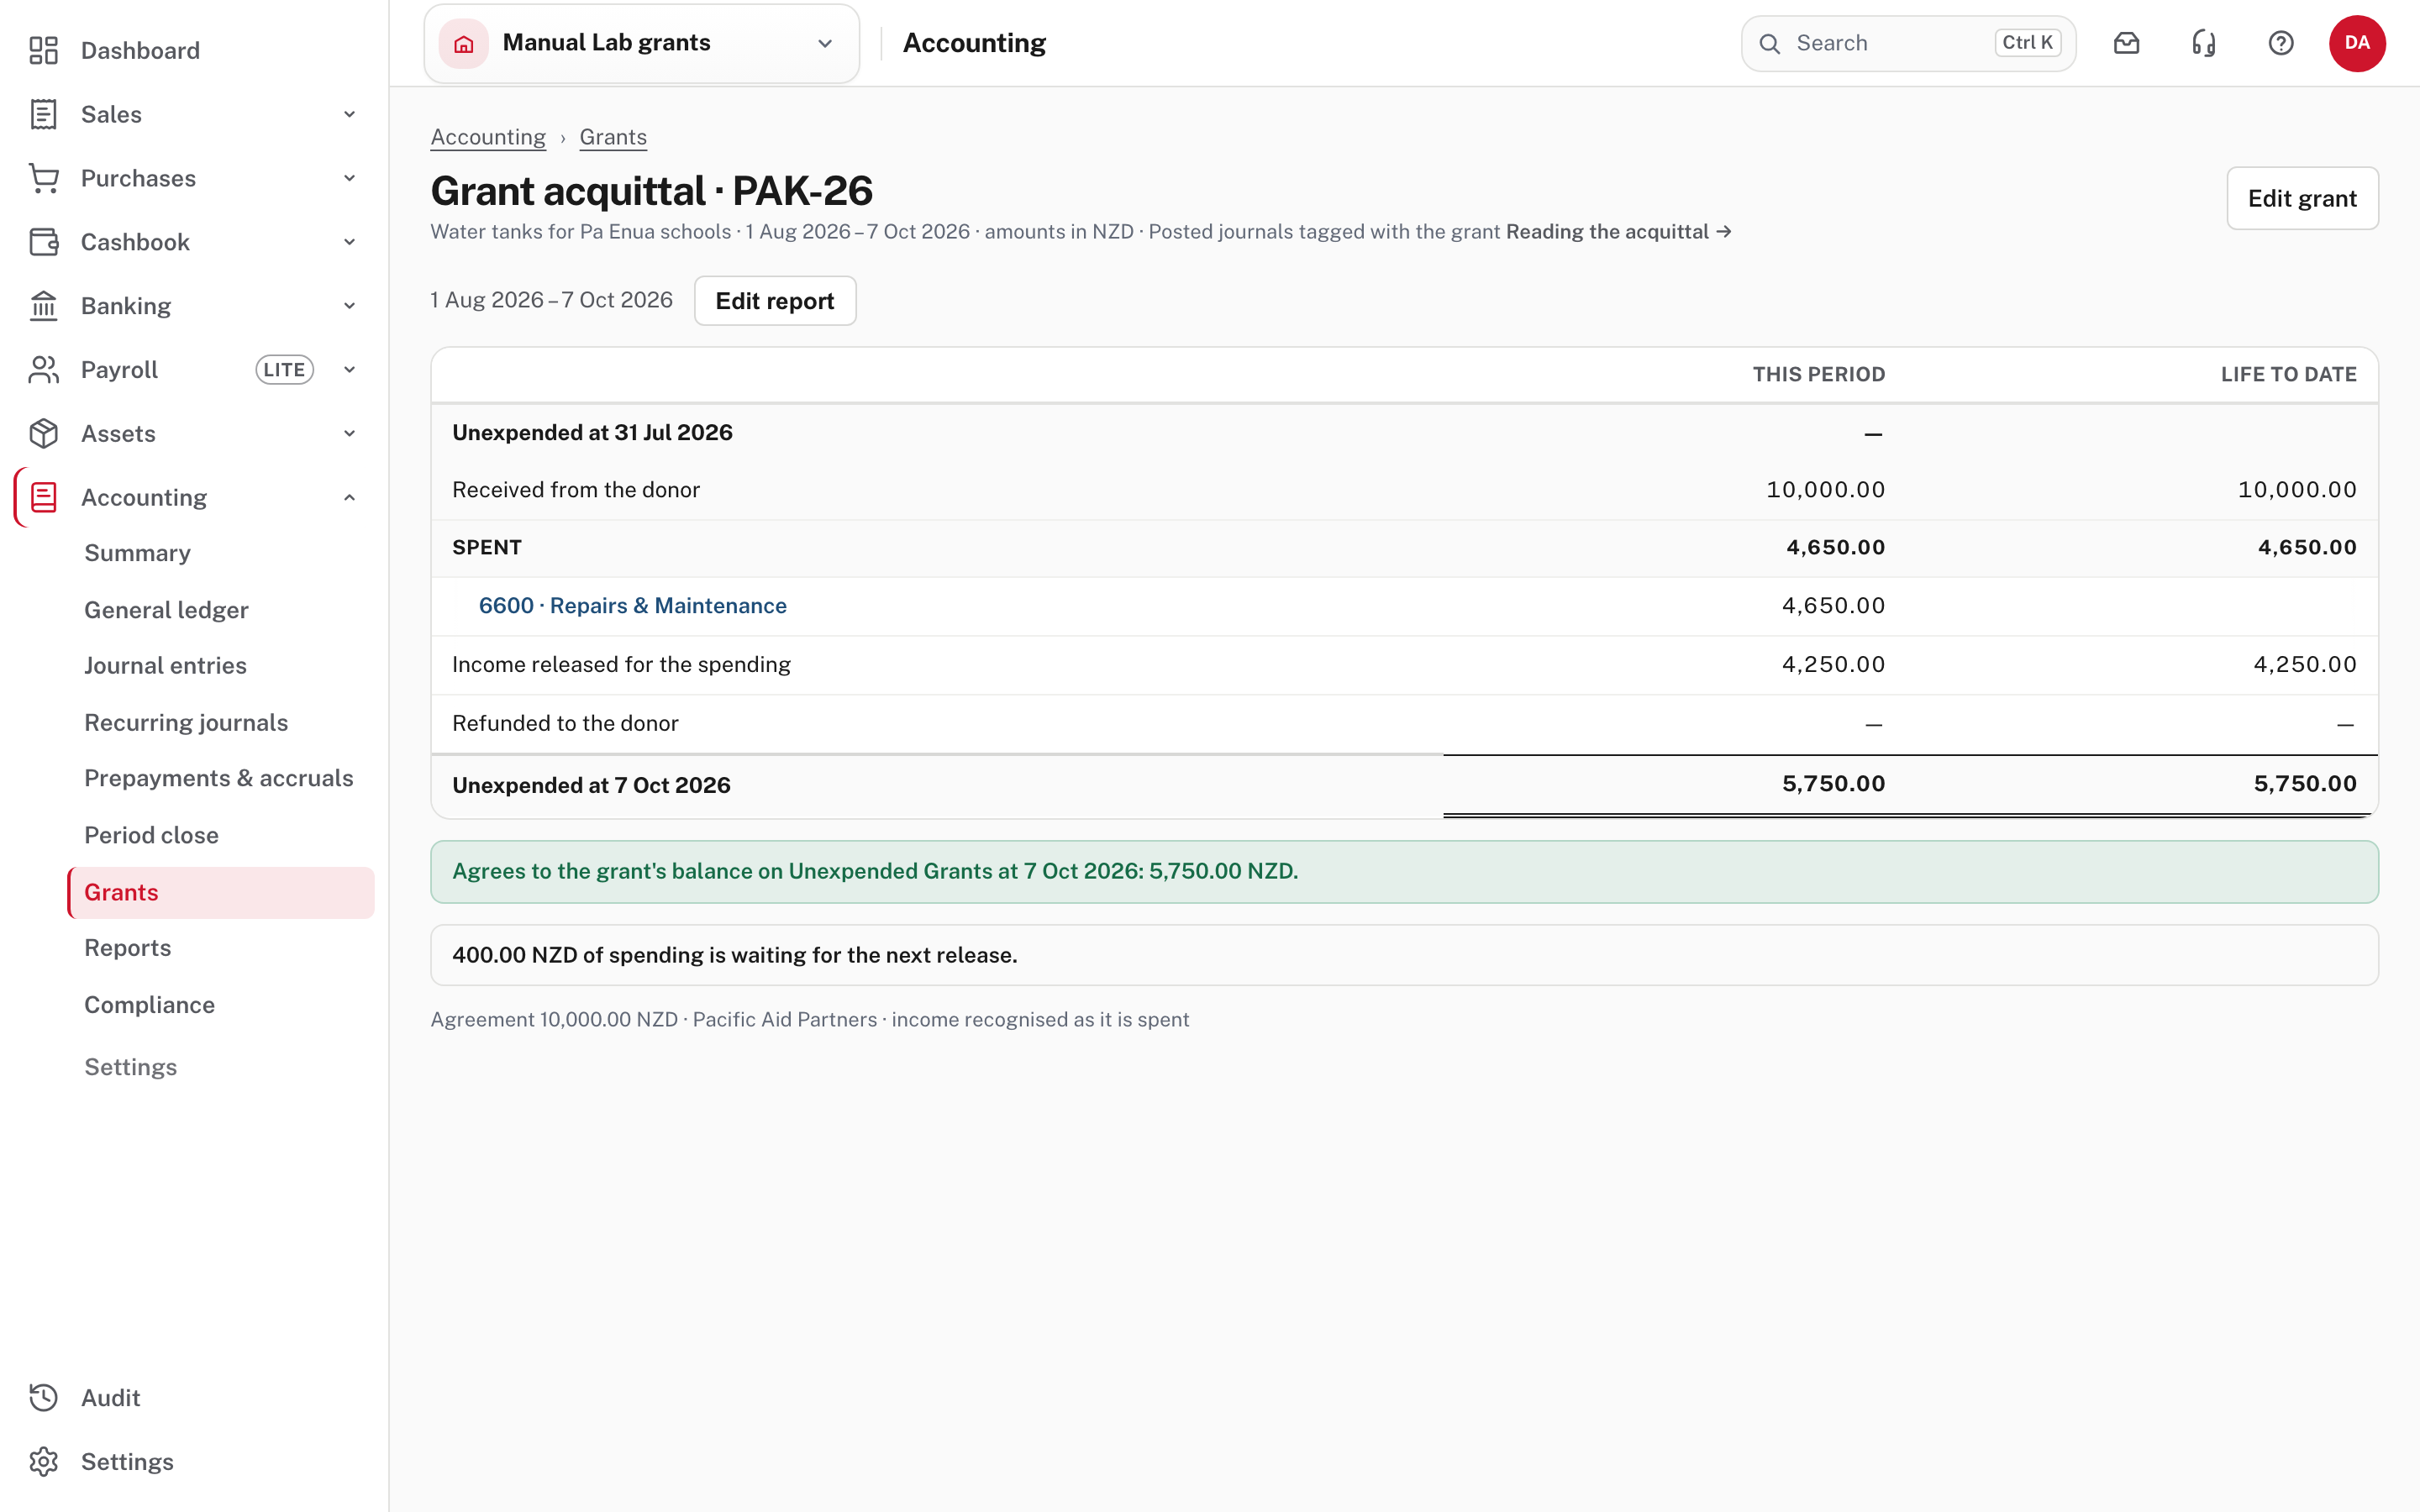The height and width of the screenshot is (1512, 2420).
Task: Open Recurring journals
Action: 186,723
